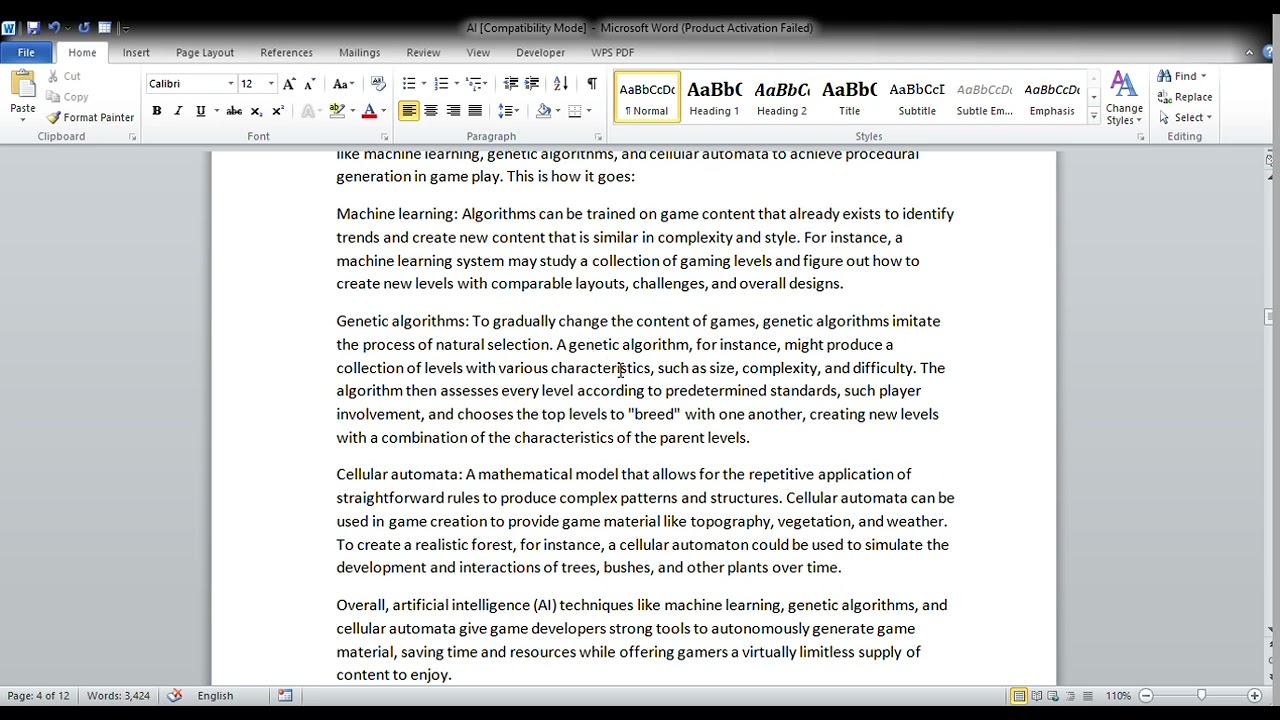Decrease the paragraph indent
Image resolution: width=1280 pixels, height=720 pixels.
511,84
